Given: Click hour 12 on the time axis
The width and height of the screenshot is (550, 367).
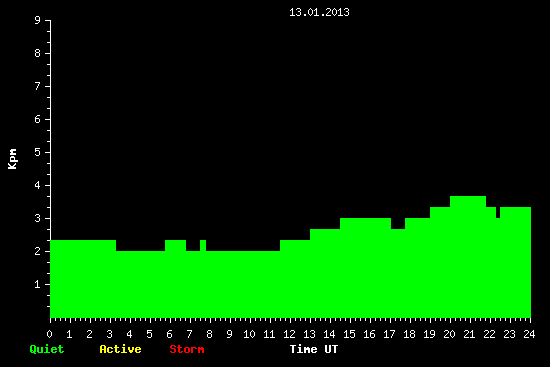Looking at the screenshot, I should point(289,334).
